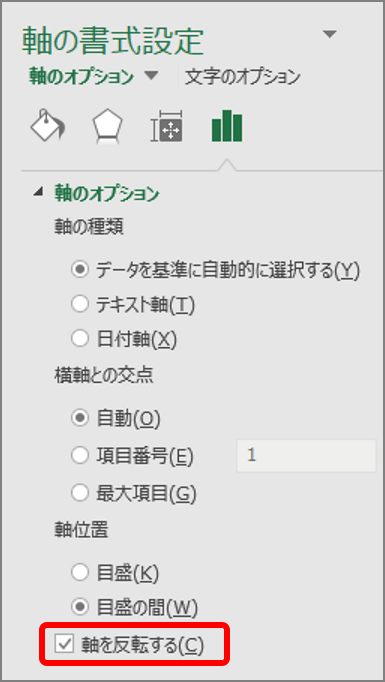385x682 pixels.
Task: Choose 項目番号(E) radio option
Action: [x=80, y=455]
